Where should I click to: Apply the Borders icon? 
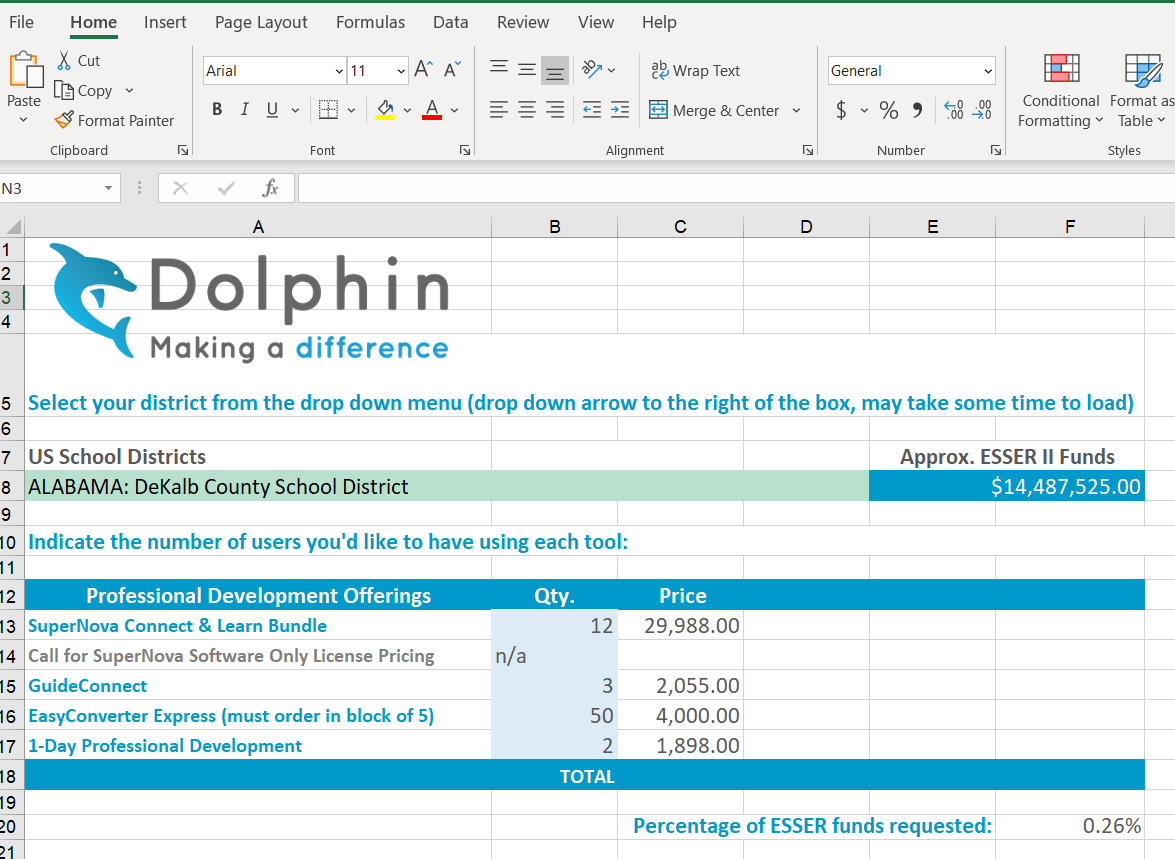click(328, 109)
